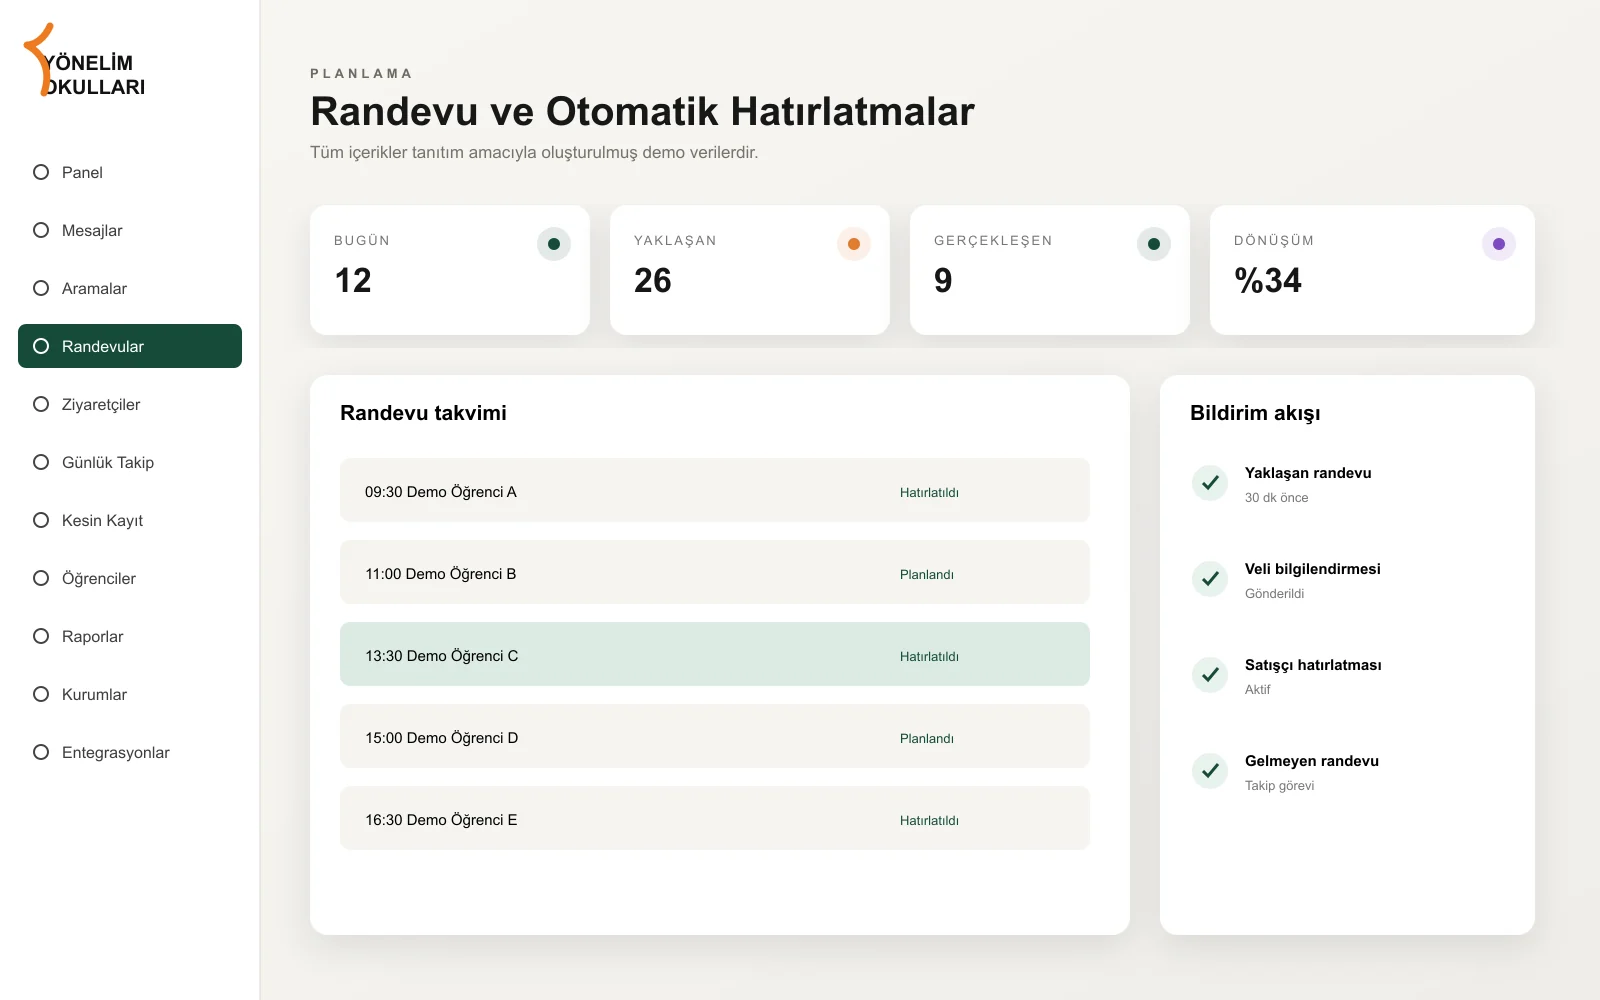Click the checkmark icon beside Gelmeyen randevu
The image size is (1600, 1000).
(x=1210, y=771)
